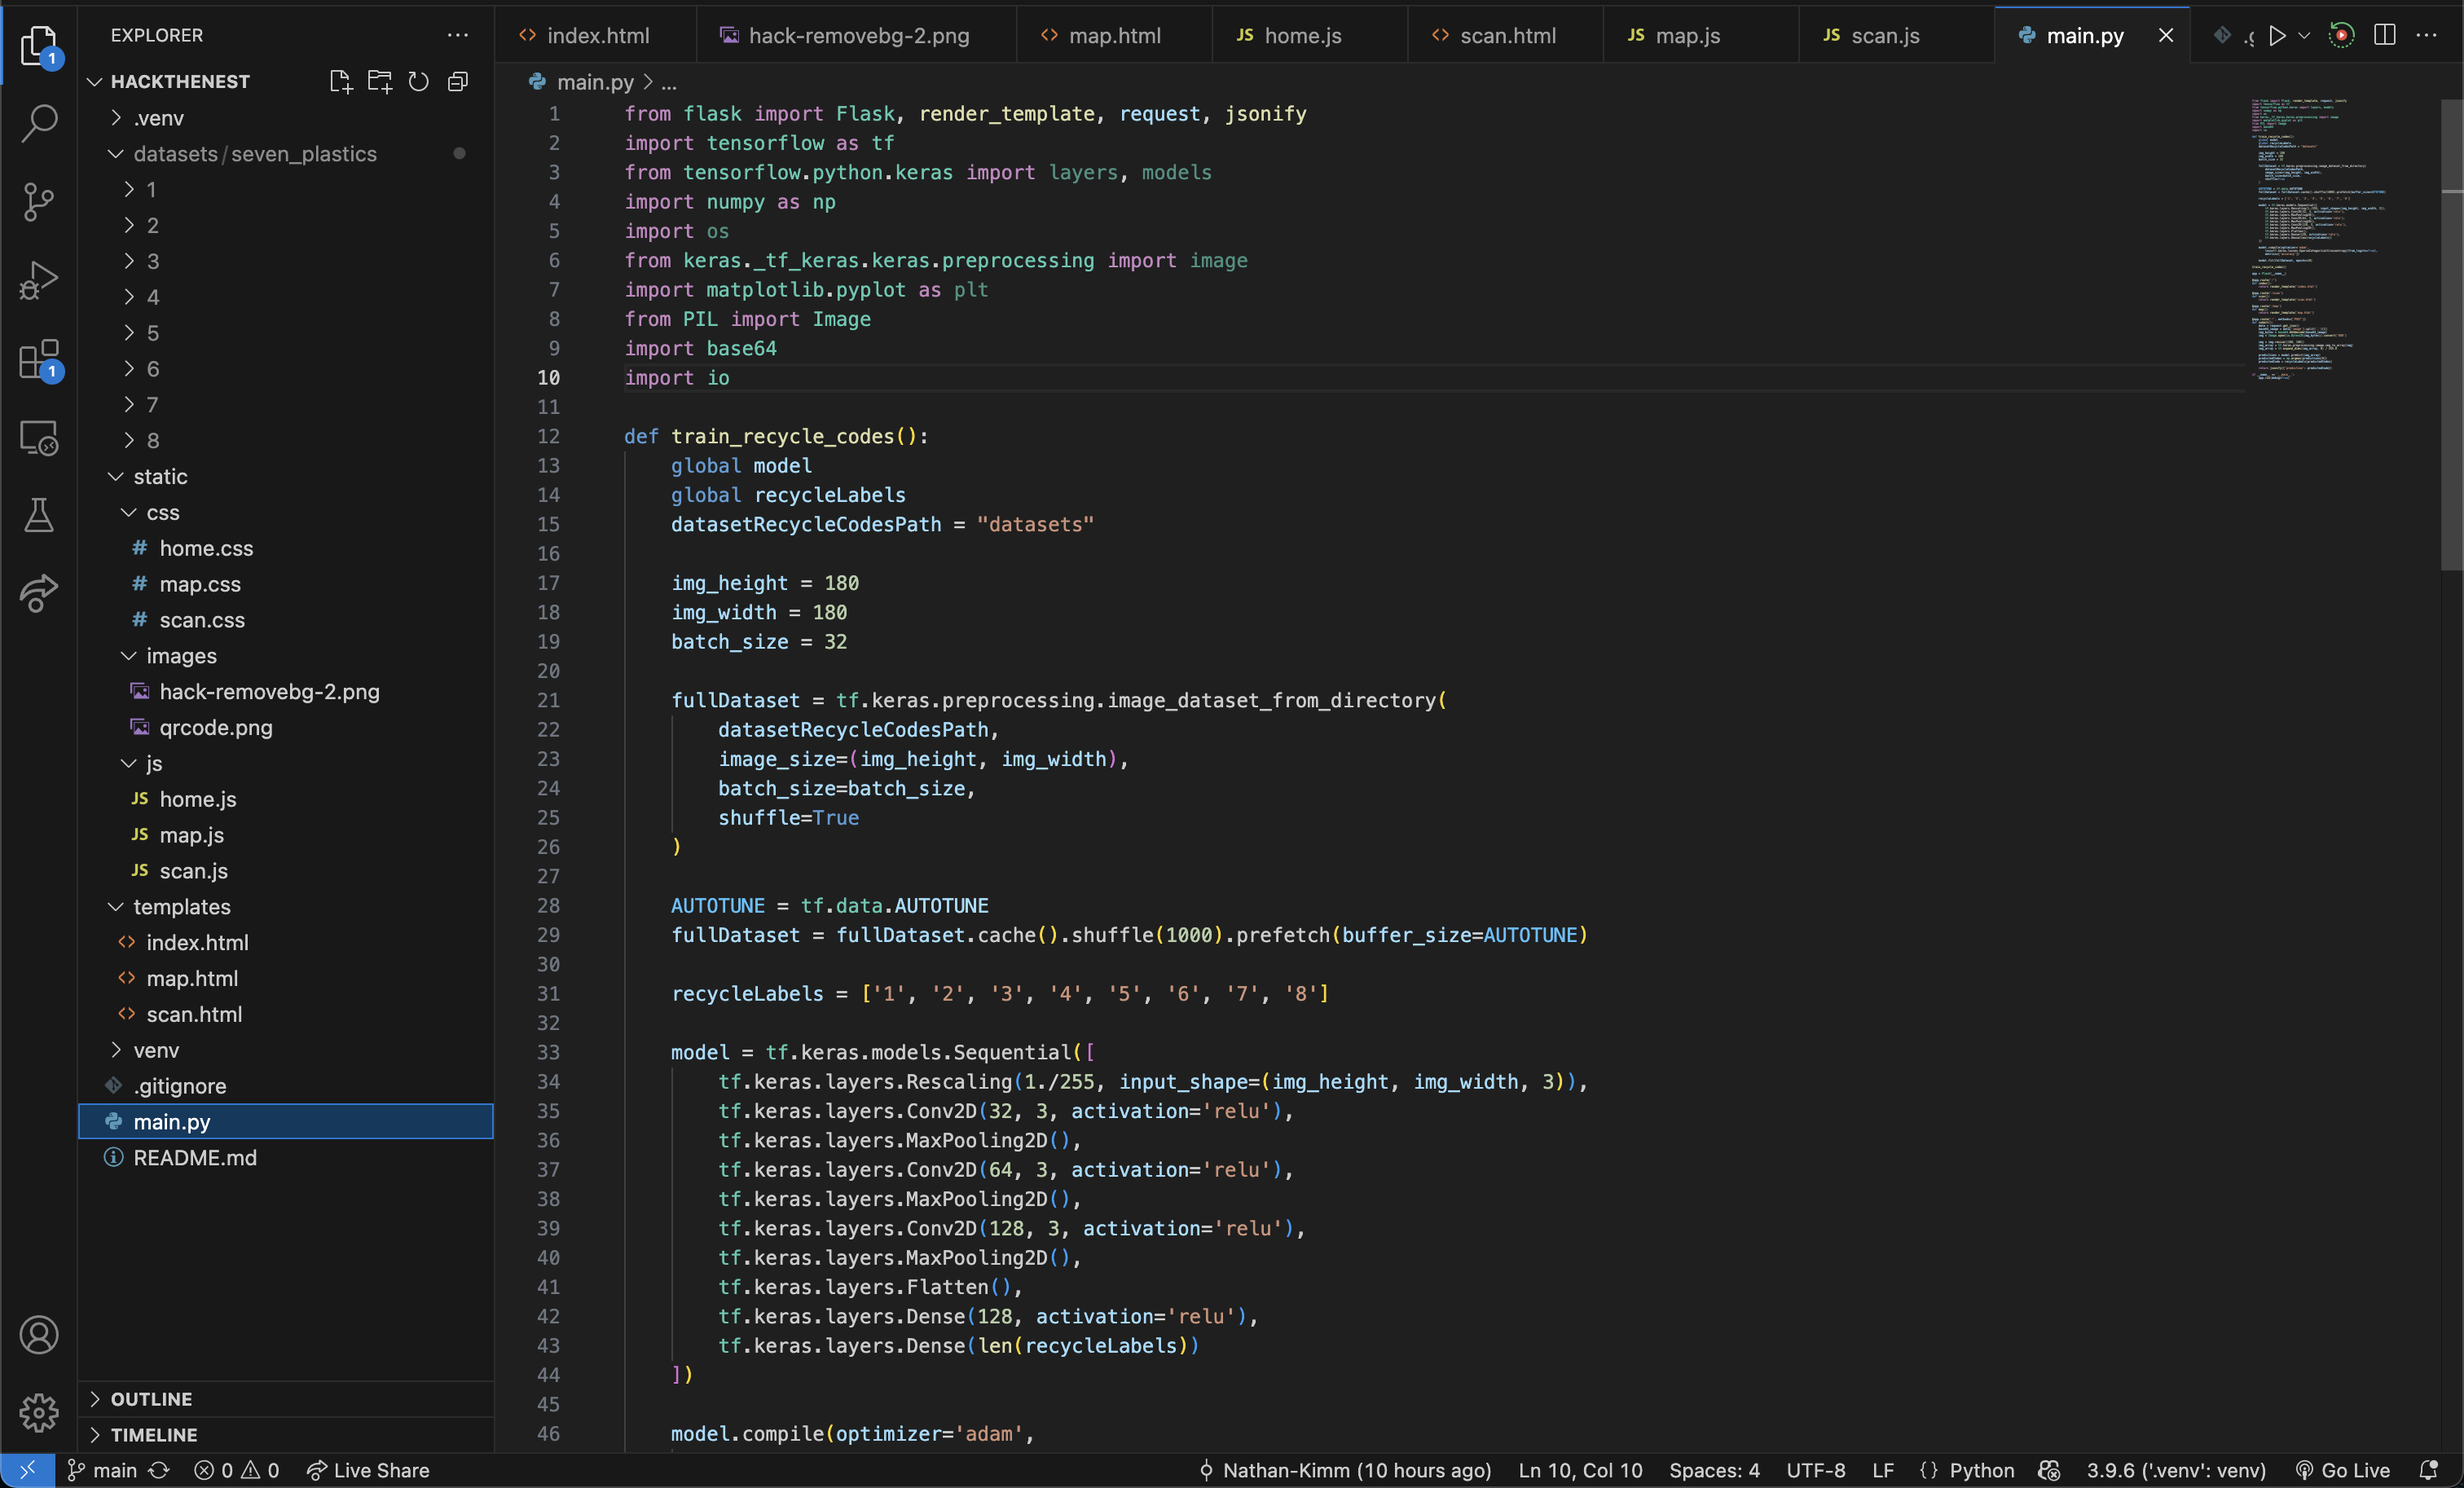Open the Extensions view
This screenshot has width=2464, height=1488.
38,360
